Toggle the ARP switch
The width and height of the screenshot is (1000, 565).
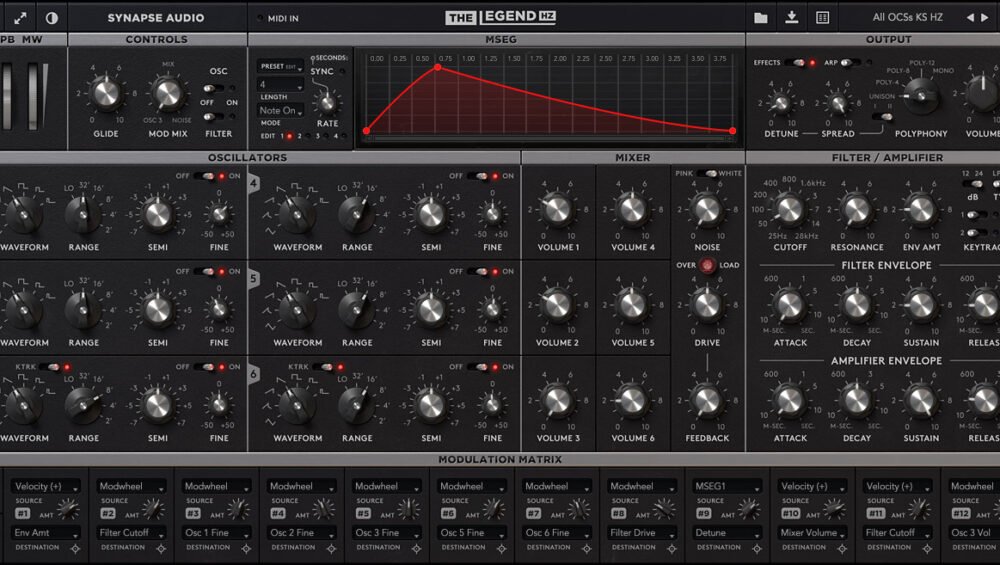point(850,62)
